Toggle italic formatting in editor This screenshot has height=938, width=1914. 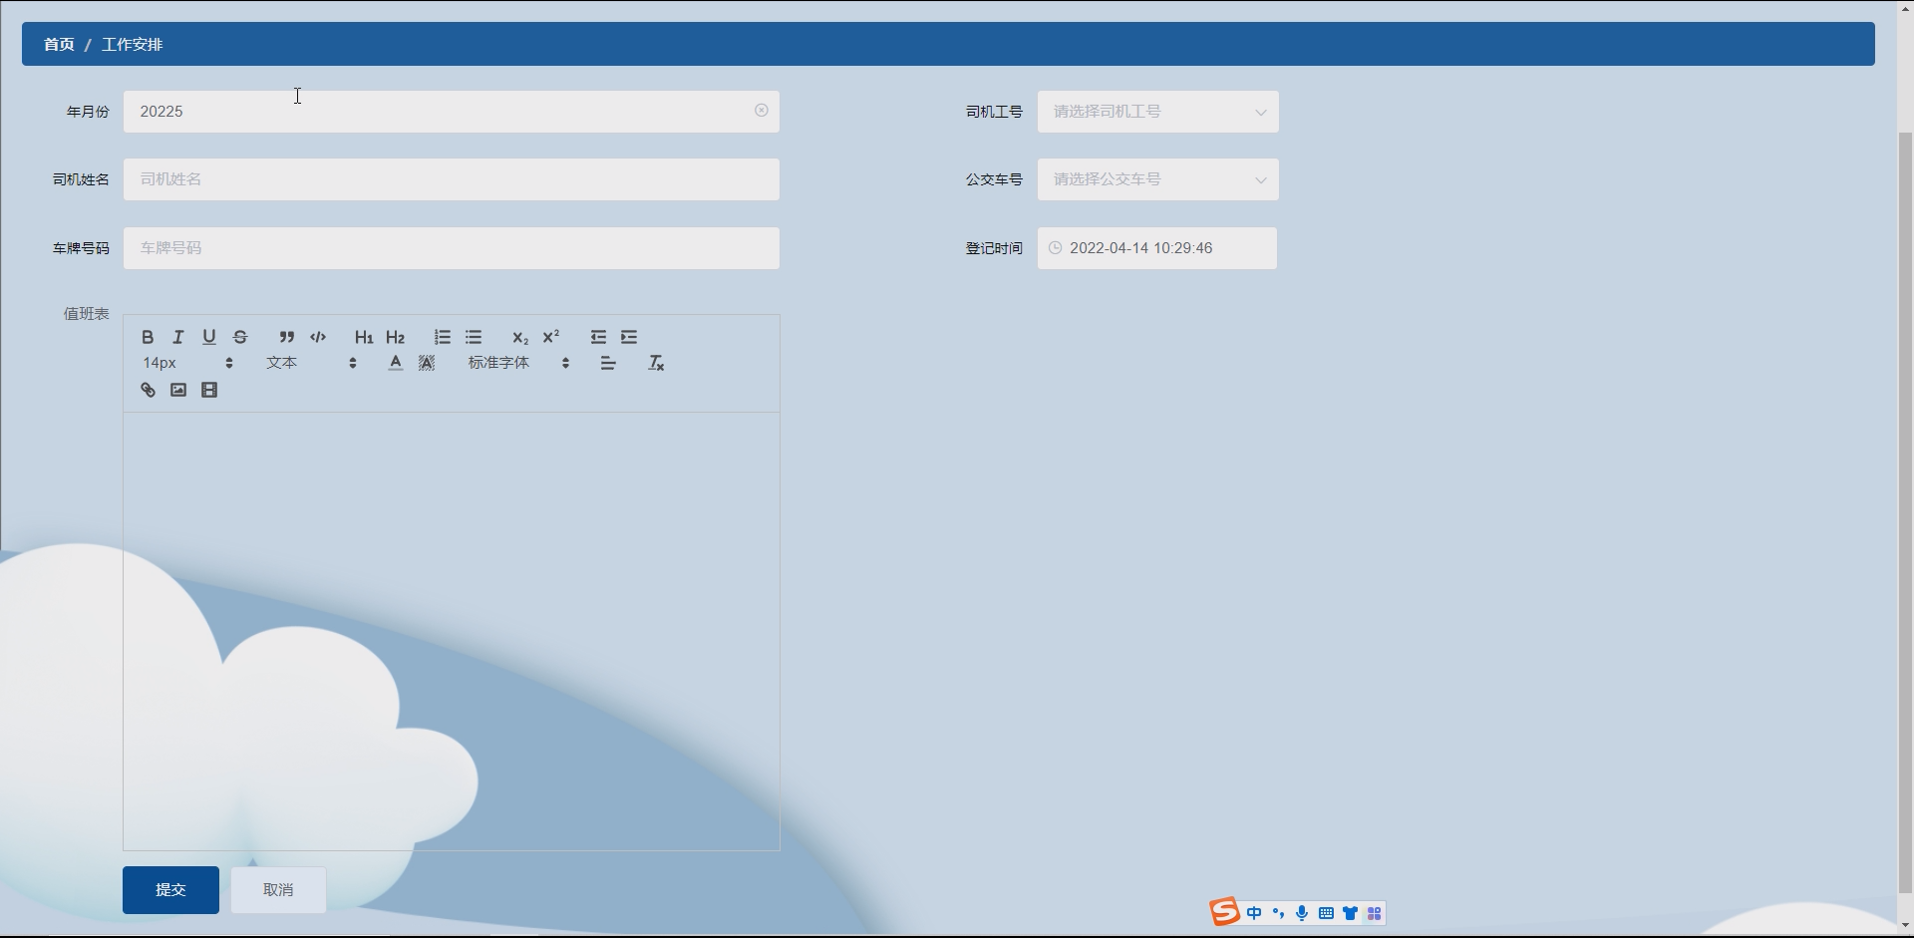(178, 337)
